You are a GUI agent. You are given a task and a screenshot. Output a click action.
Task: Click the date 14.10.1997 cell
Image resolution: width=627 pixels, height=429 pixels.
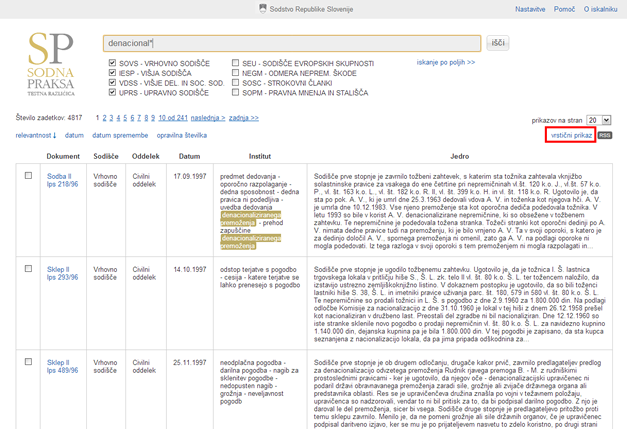point(190,269)
